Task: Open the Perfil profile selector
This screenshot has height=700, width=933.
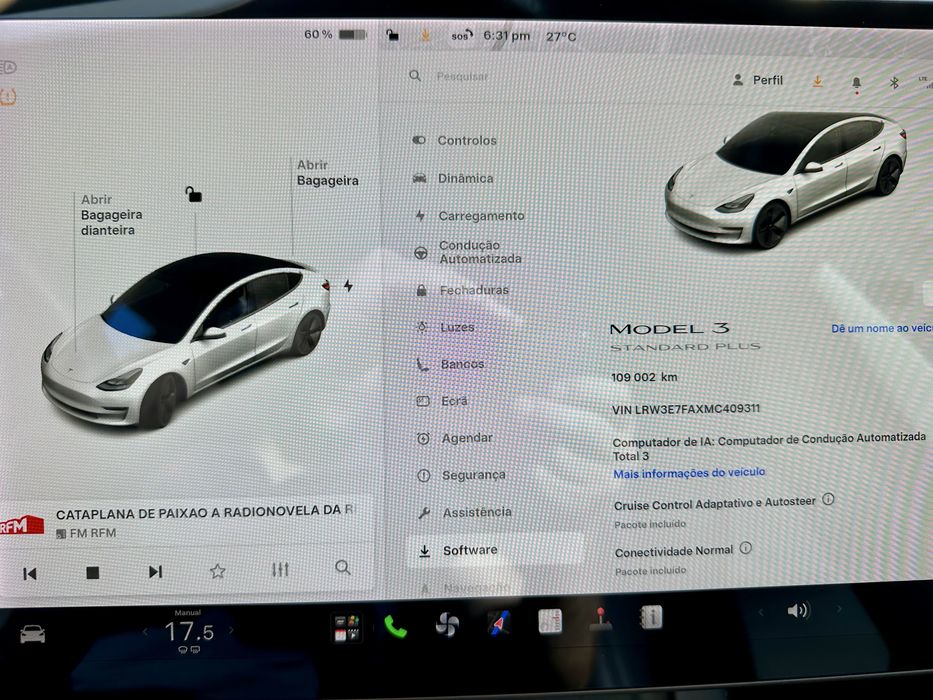Action: tap(758, 80)
